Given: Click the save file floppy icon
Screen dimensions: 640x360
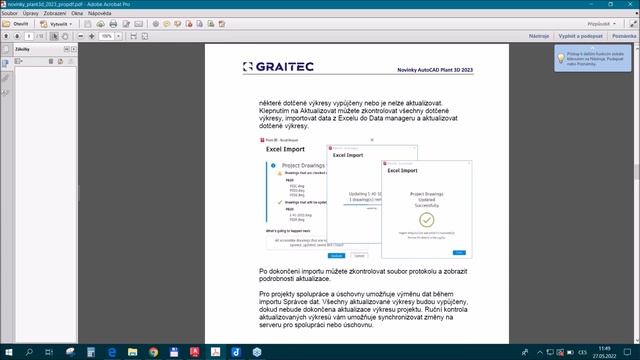Looking at the screenshot, I should pos(88,24).
